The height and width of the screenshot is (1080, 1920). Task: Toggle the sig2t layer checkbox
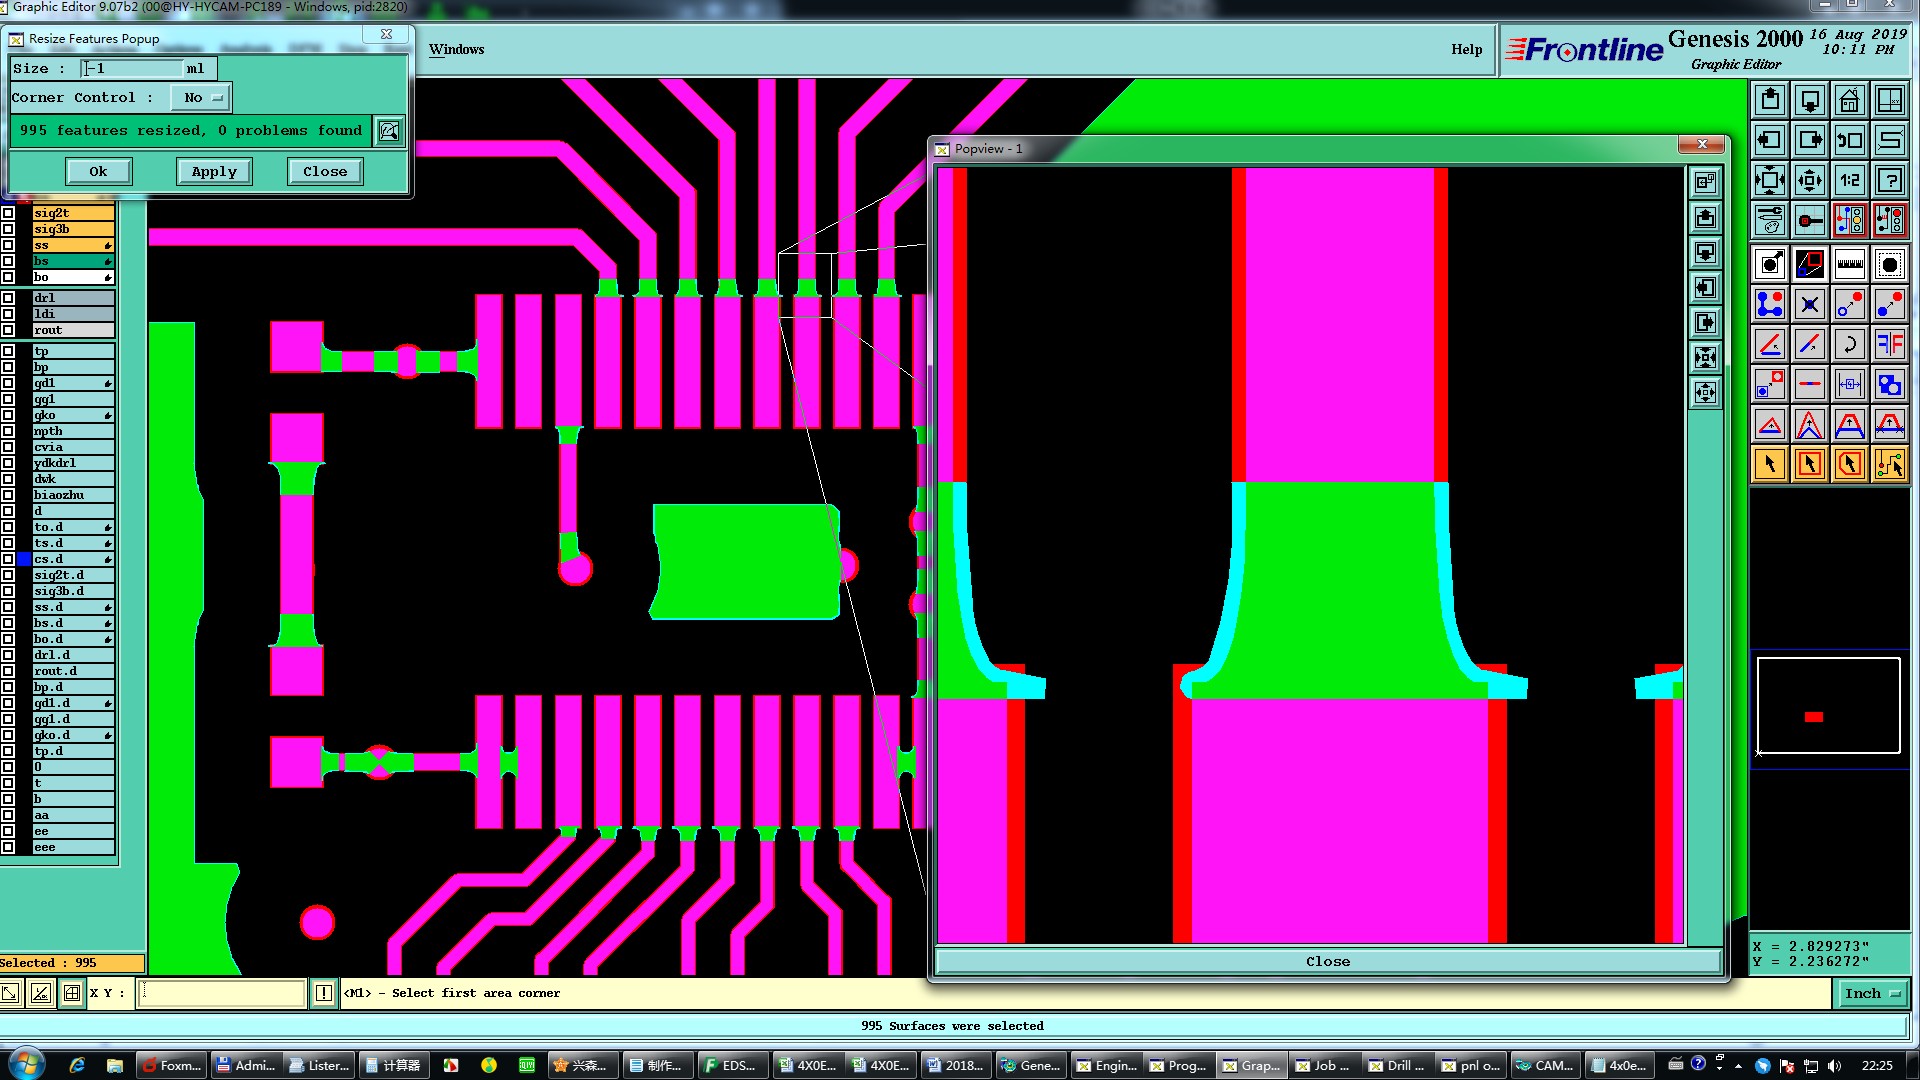(x=8, y=213)
